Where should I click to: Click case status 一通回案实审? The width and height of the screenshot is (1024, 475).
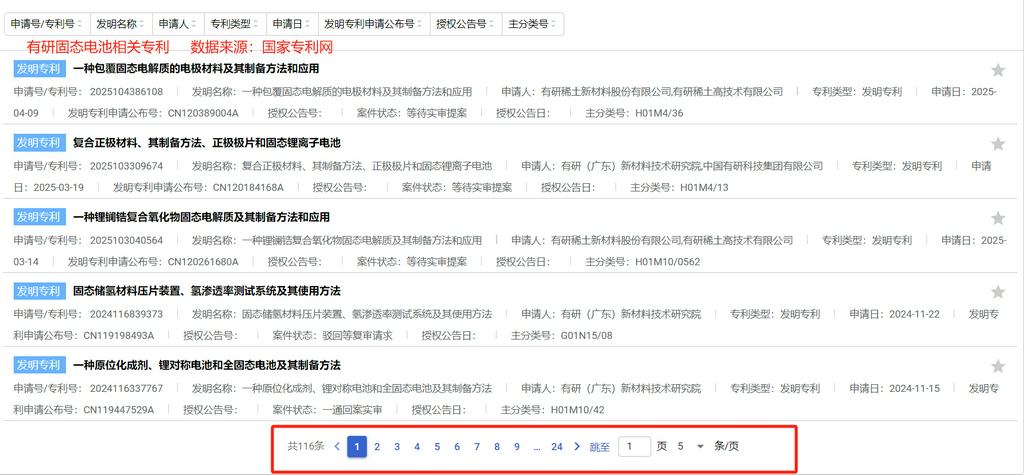click(x=353, y=410)
